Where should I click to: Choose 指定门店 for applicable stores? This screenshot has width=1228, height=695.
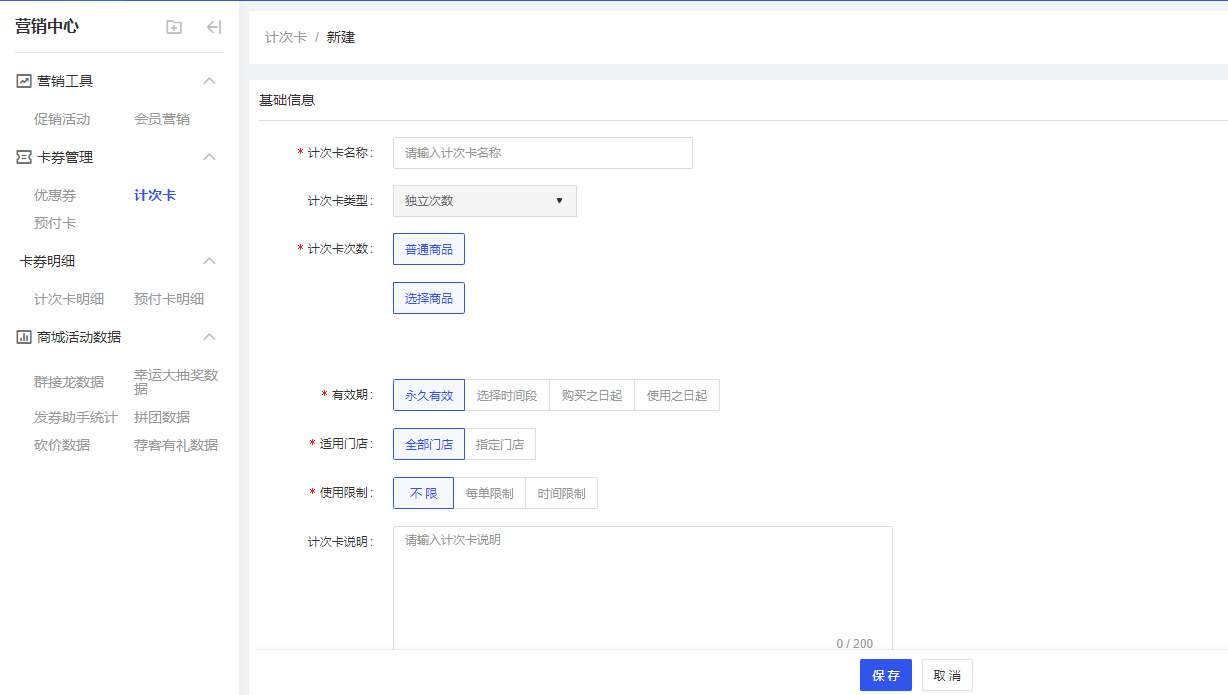(x=500, y=444)
